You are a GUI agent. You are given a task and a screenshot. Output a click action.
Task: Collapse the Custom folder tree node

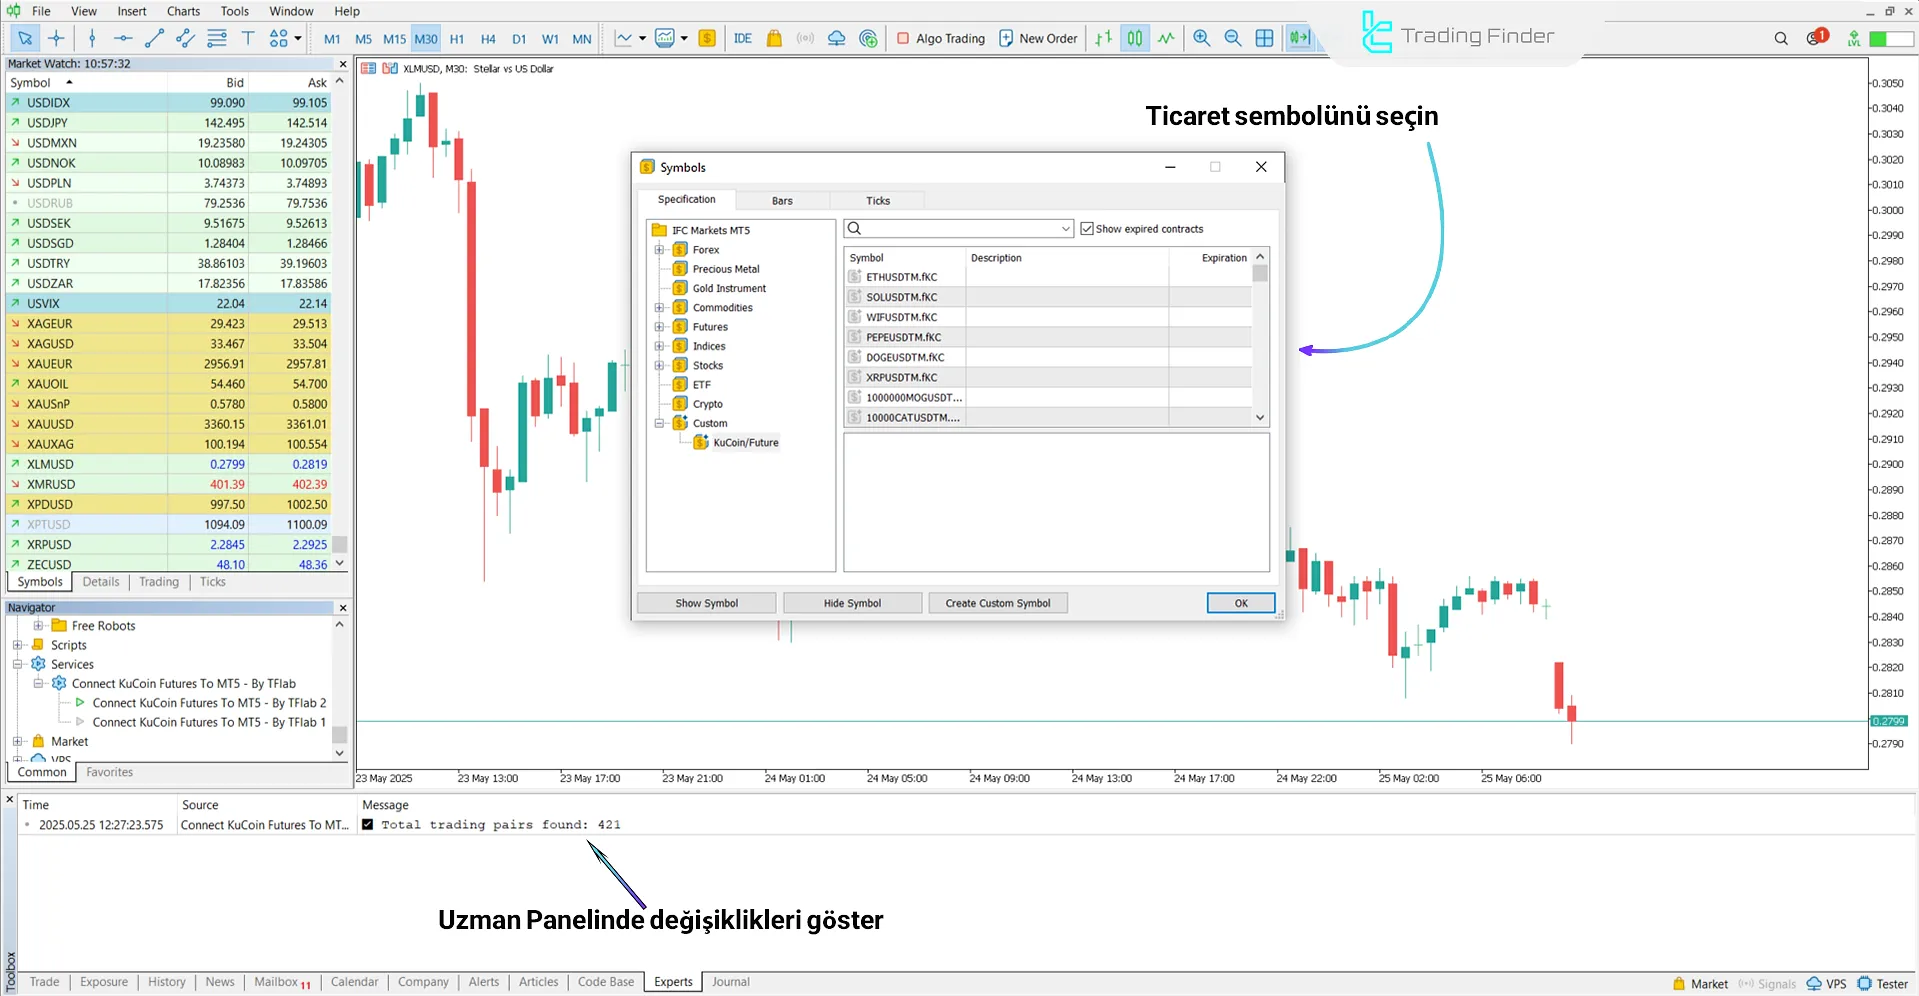pyautogui.click(x=658, y=423)
